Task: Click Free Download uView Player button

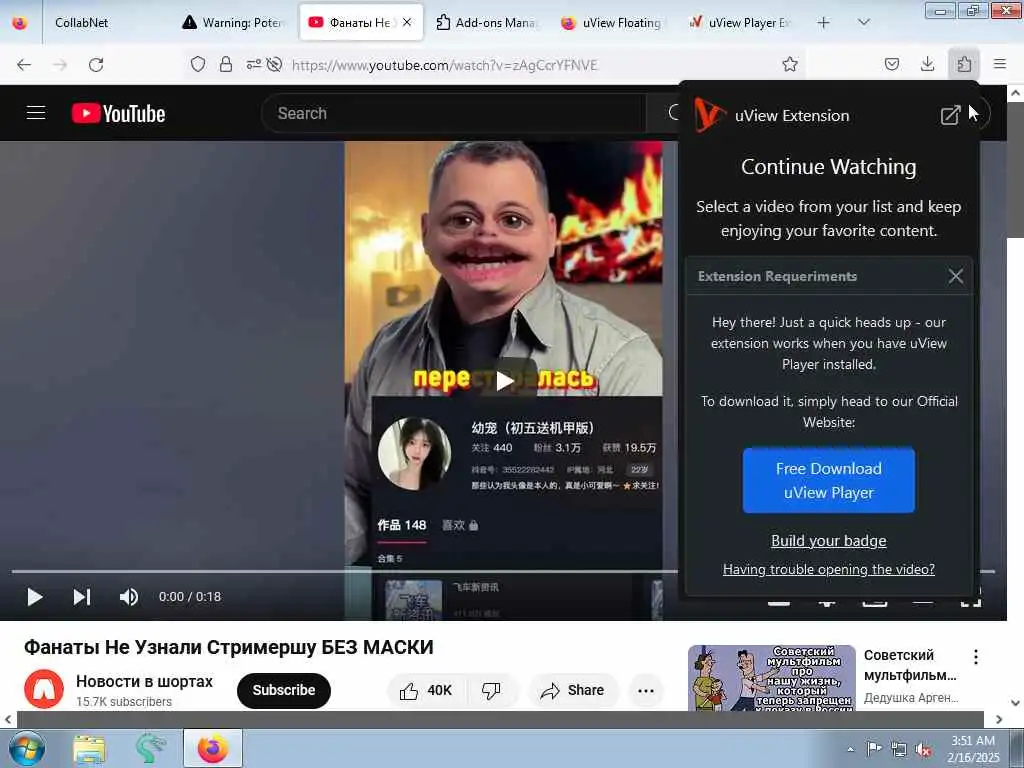Action: pos(828,480)
